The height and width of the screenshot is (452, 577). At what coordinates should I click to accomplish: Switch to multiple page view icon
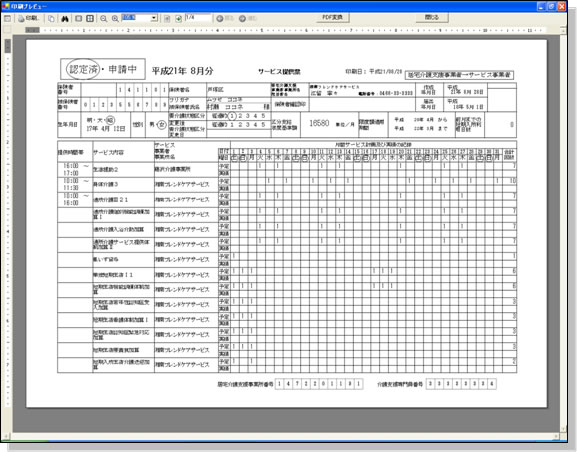pos(90,18)
